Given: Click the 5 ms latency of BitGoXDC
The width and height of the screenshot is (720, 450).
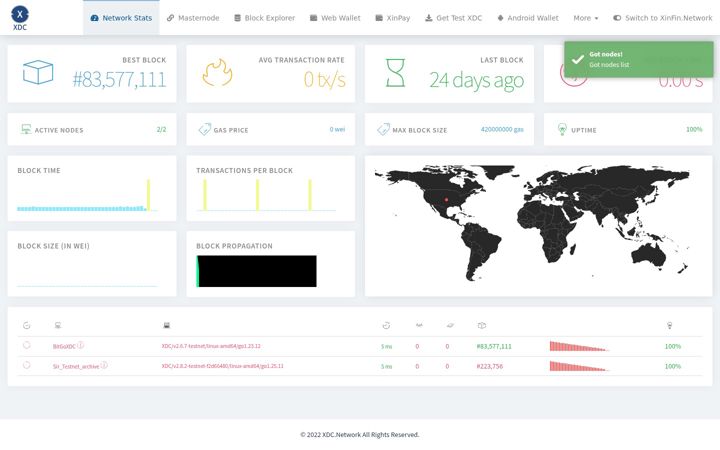Looking at the screenshot, I should 386,347.
